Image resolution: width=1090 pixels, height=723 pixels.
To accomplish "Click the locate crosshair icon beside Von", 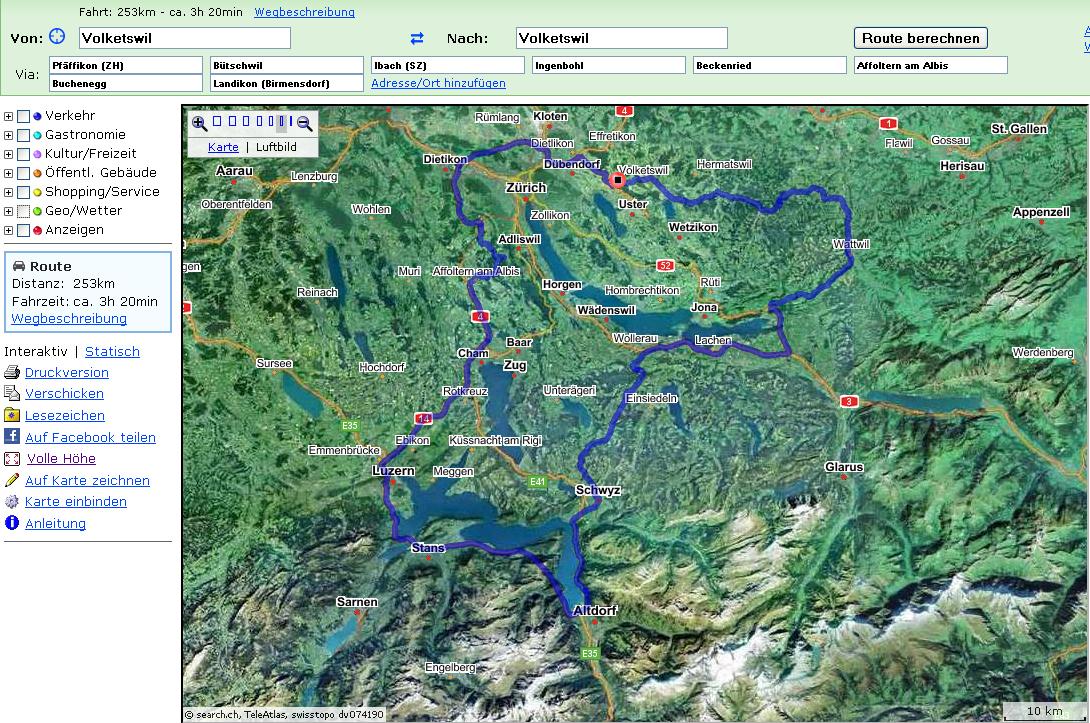I will pyautogui.click(x=57, y=37).
